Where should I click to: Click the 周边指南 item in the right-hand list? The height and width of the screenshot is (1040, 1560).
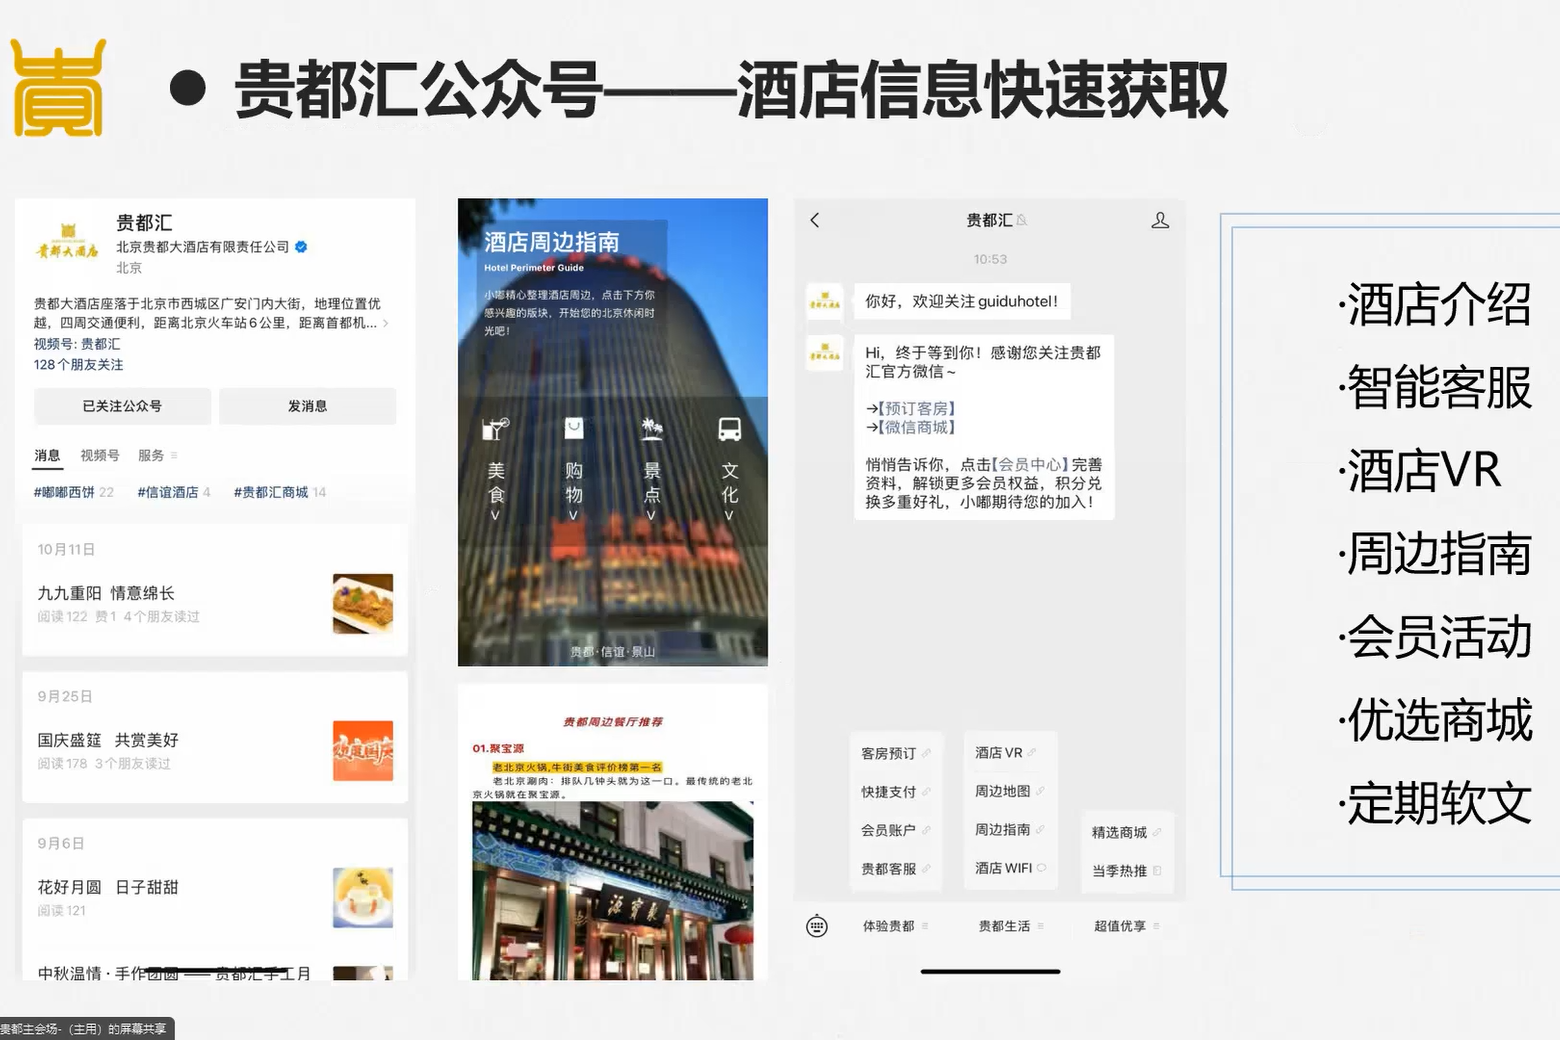pyautogui.click(x=1436, y=554)
